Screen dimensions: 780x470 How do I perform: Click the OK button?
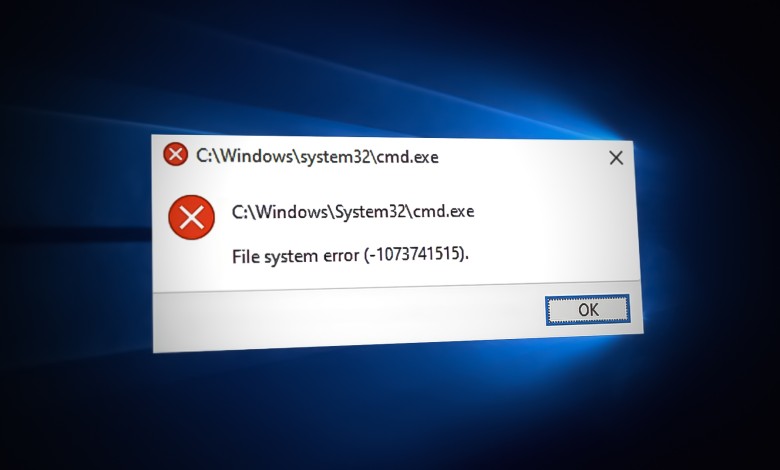tap(587, 310)
